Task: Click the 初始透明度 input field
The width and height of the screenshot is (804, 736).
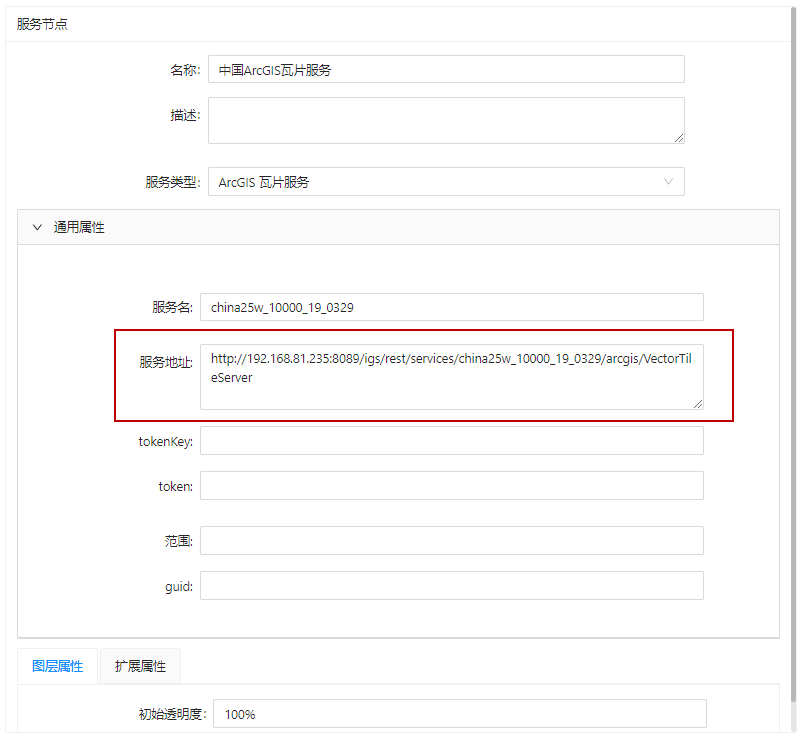Action: tap(460, 713)
